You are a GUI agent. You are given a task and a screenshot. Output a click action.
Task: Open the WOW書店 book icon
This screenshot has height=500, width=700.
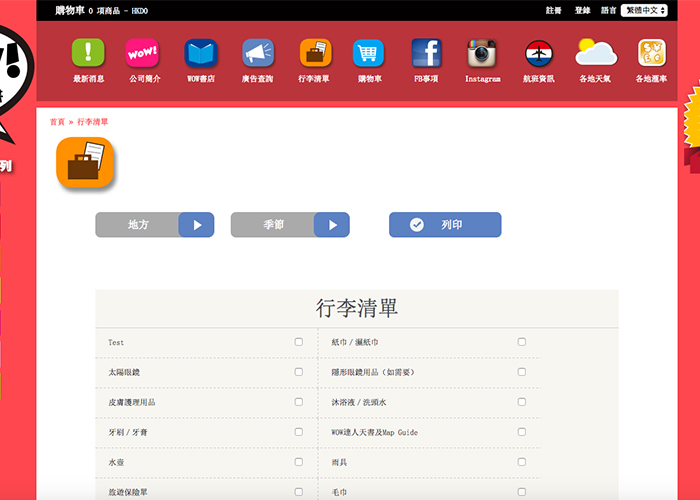(x=201, y=53)
